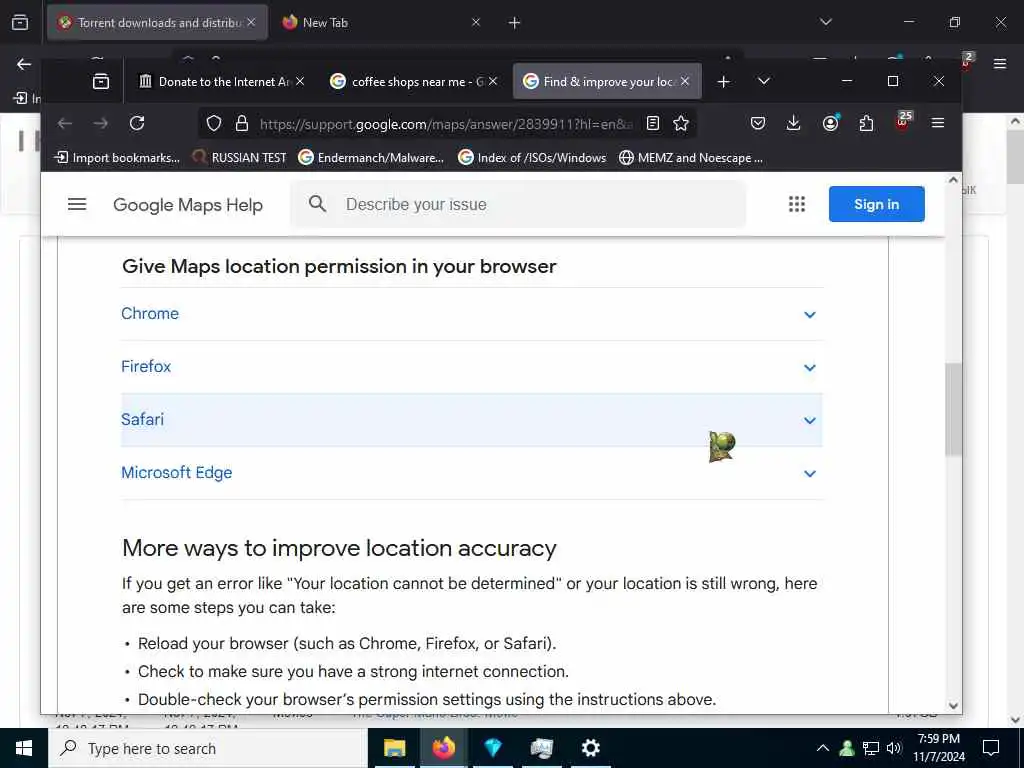Open the back window's hamburger menu
This screenshot has height=768, width=1024.
tap(999, 64)
